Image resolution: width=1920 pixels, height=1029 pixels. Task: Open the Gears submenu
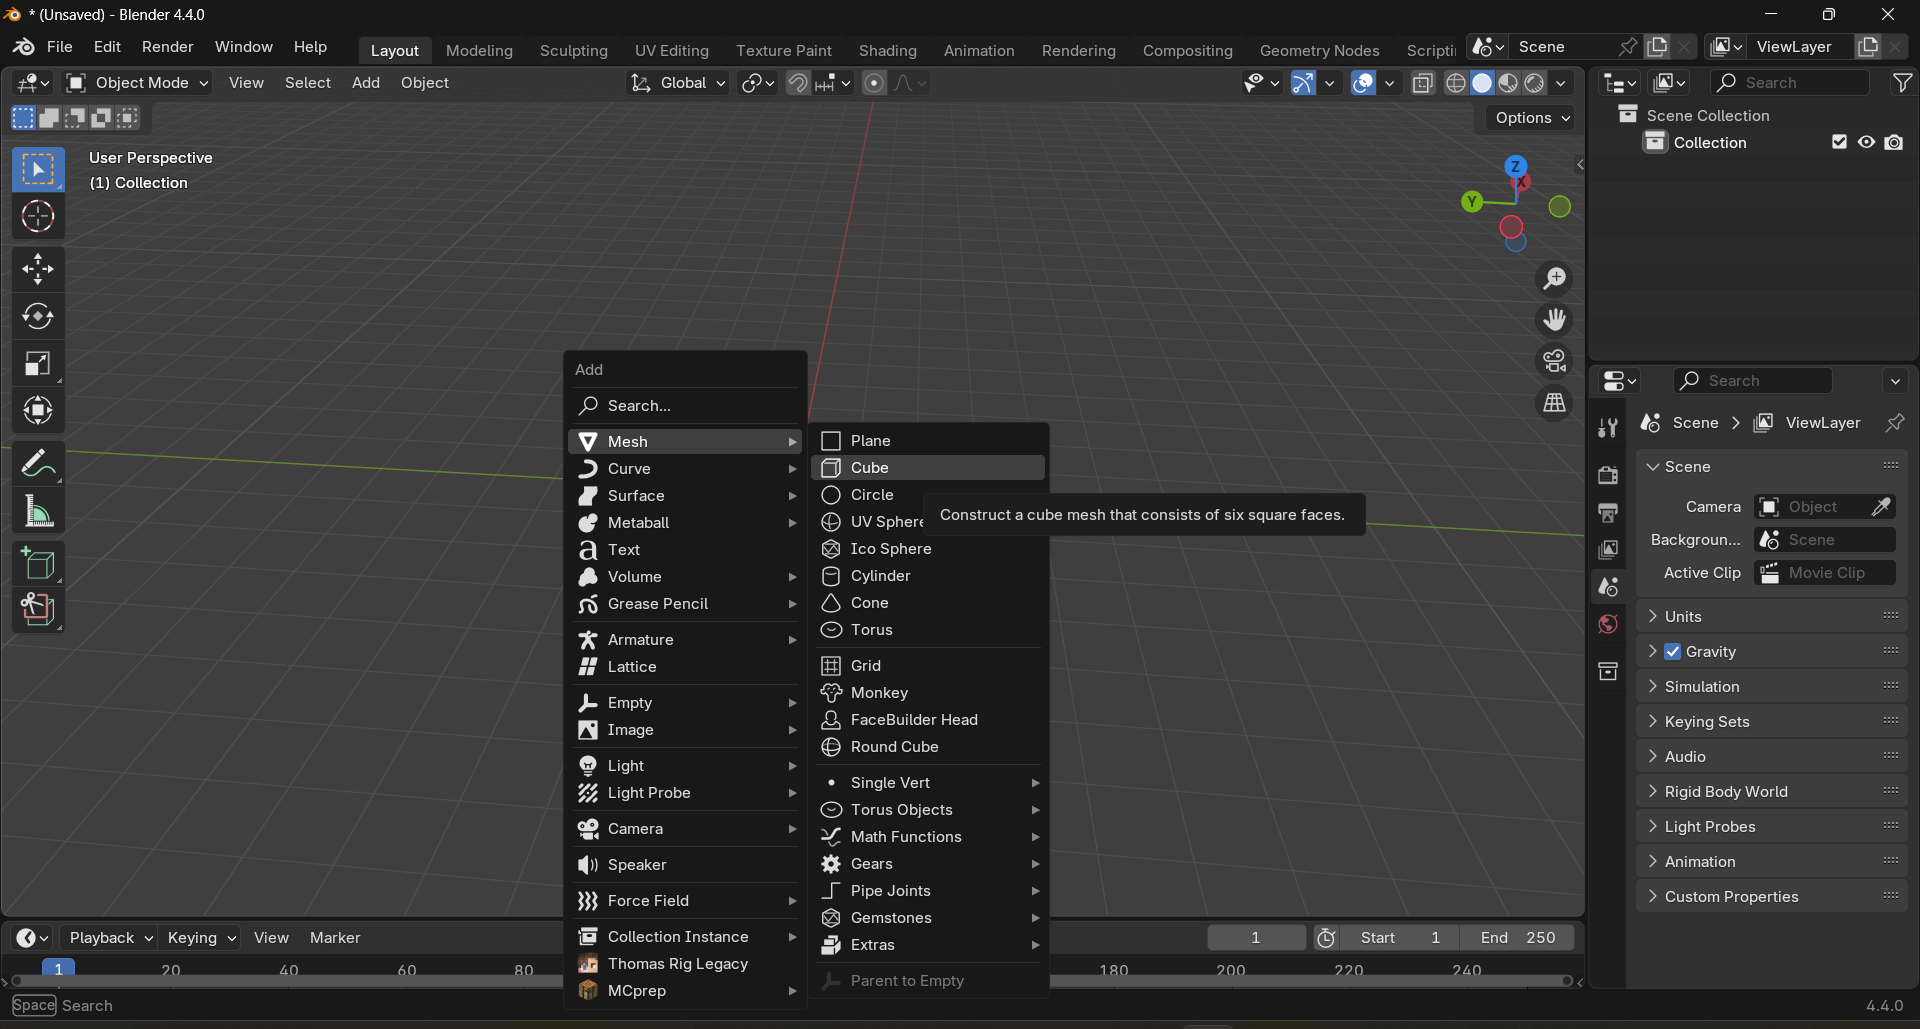pos(929,864)
